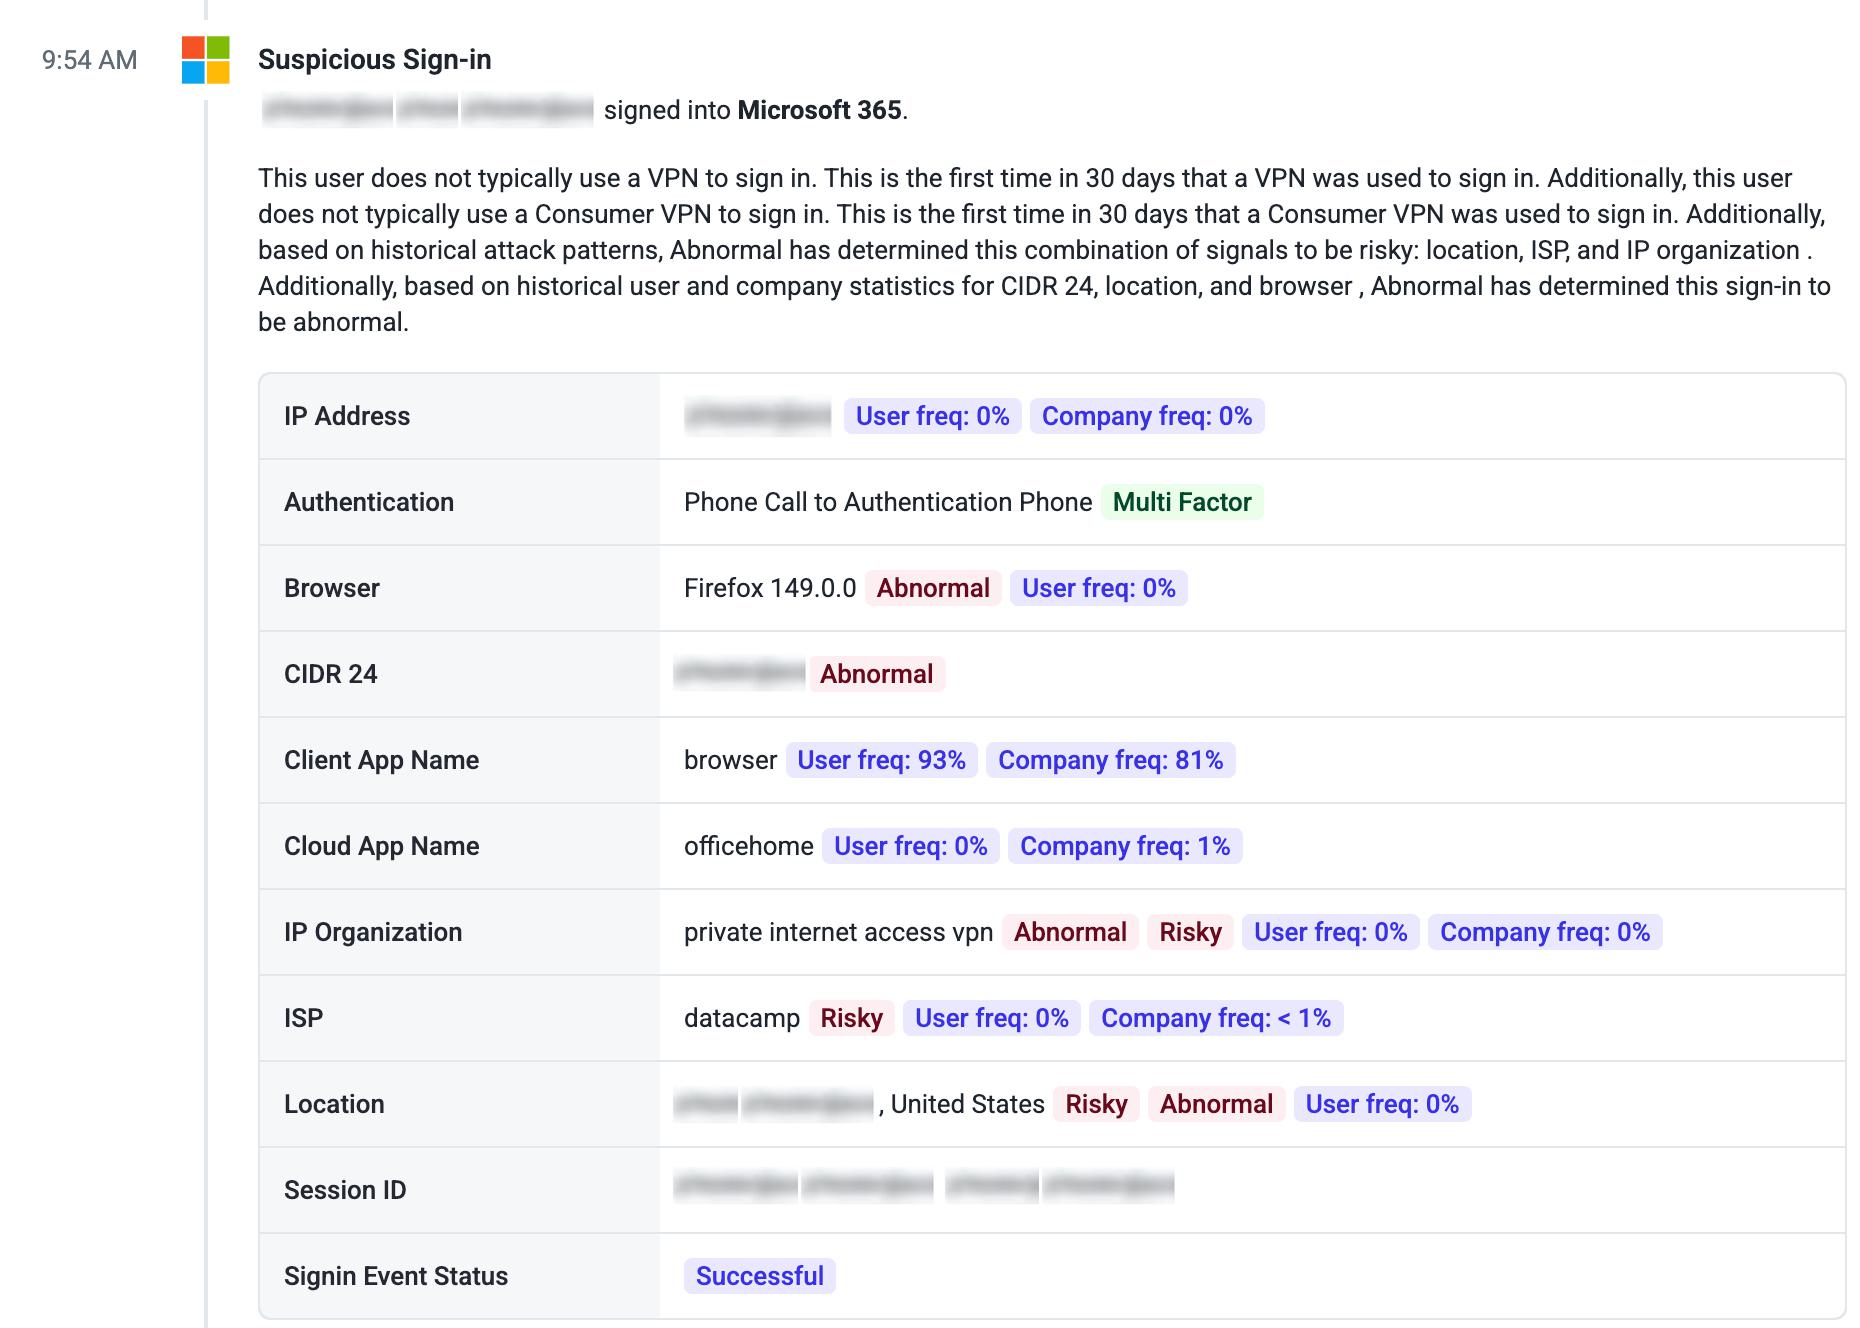Click the blurred user name before 'signed into'
Image resolution: width=1860 pixels, height=1328 pixels.
coord(428,110)
